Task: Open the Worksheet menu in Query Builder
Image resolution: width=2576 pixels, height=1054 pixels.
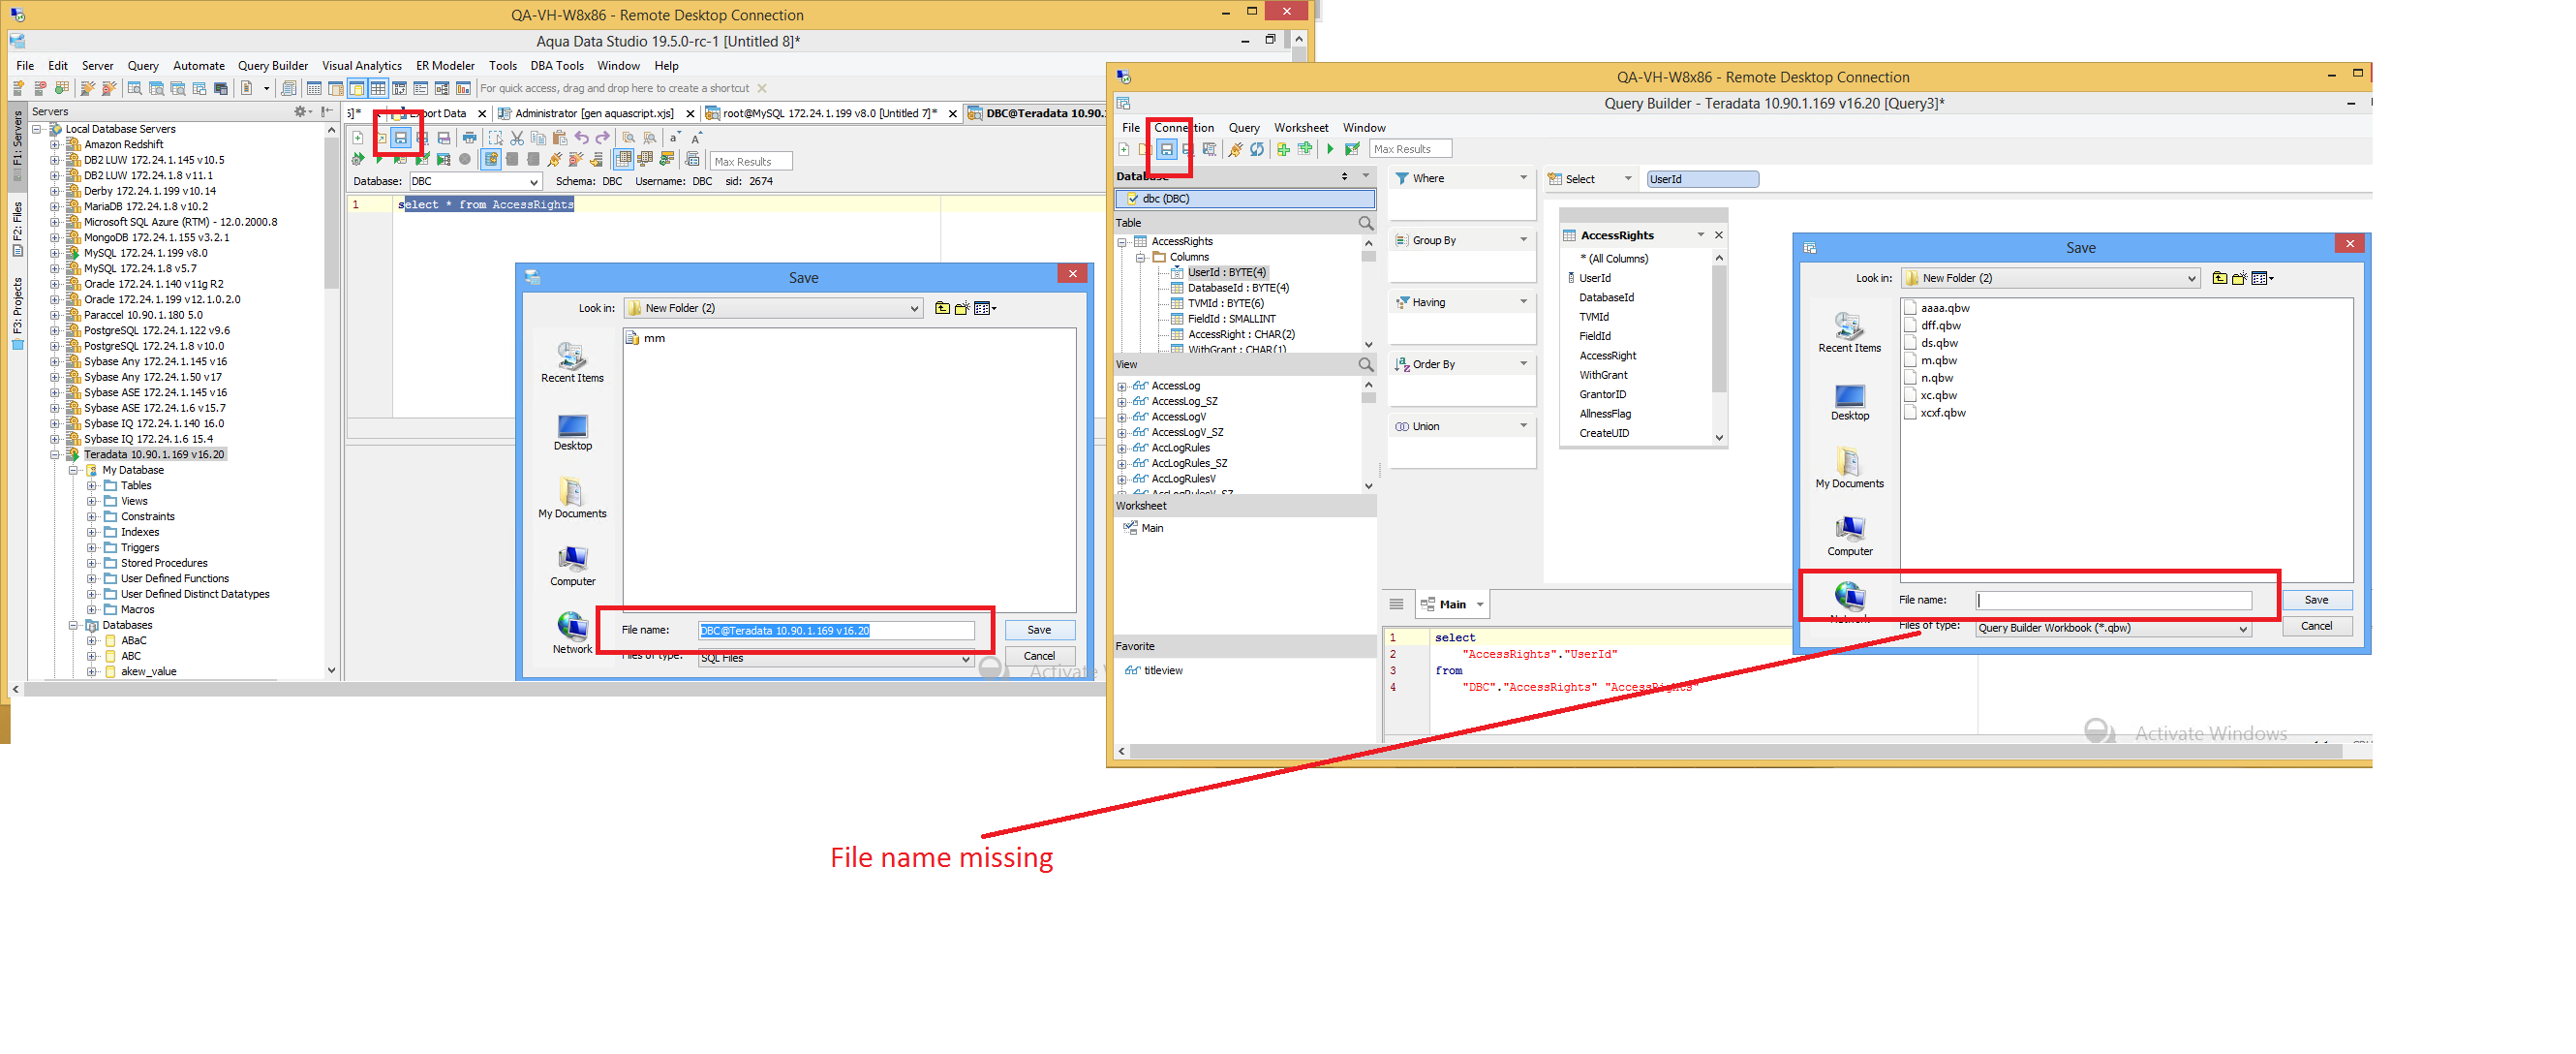Action: [1301, 128]
